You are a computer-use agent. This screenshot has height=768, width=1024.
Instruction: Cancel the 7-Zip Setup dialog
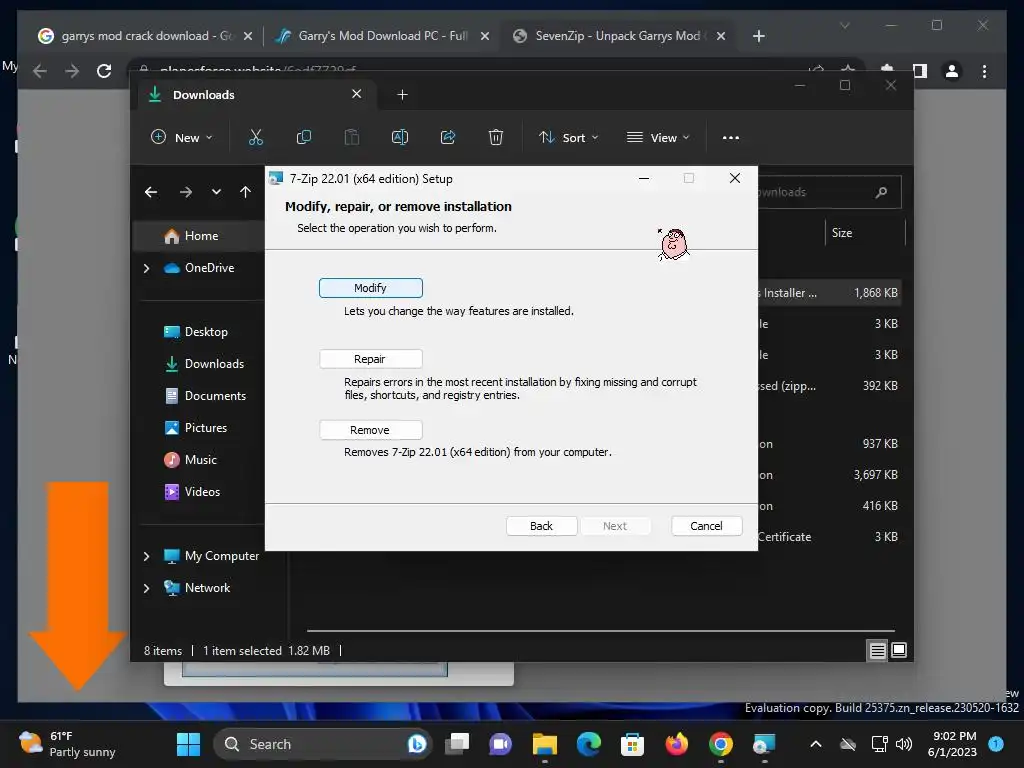[x=707, y=526]
